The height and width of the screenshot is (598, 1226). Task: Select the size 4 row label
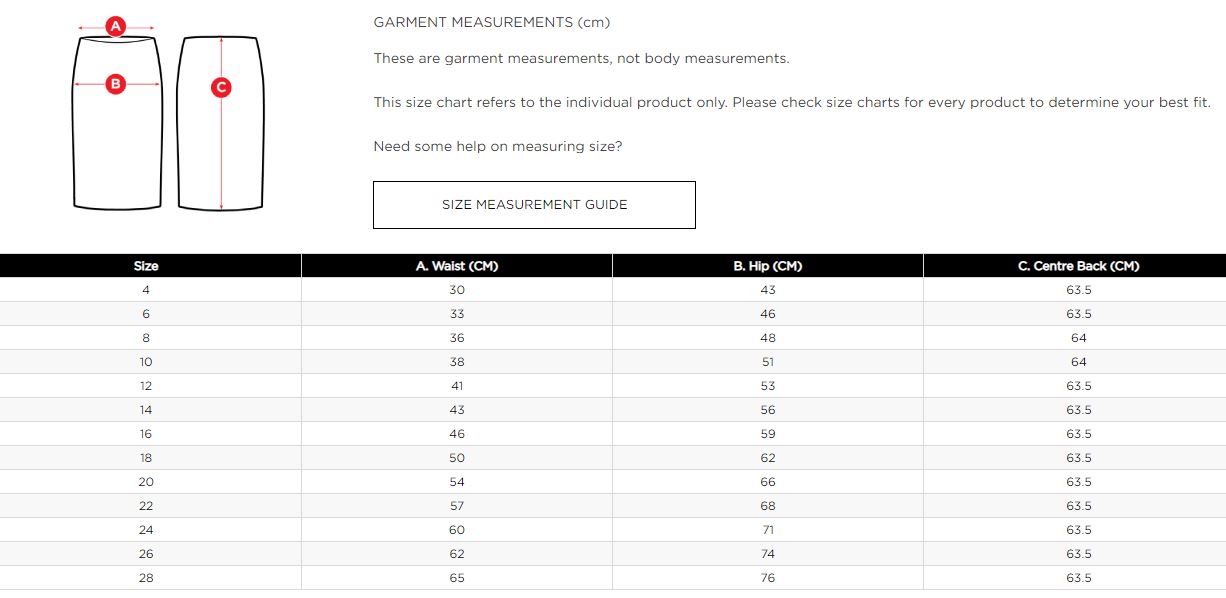point(146,290)
